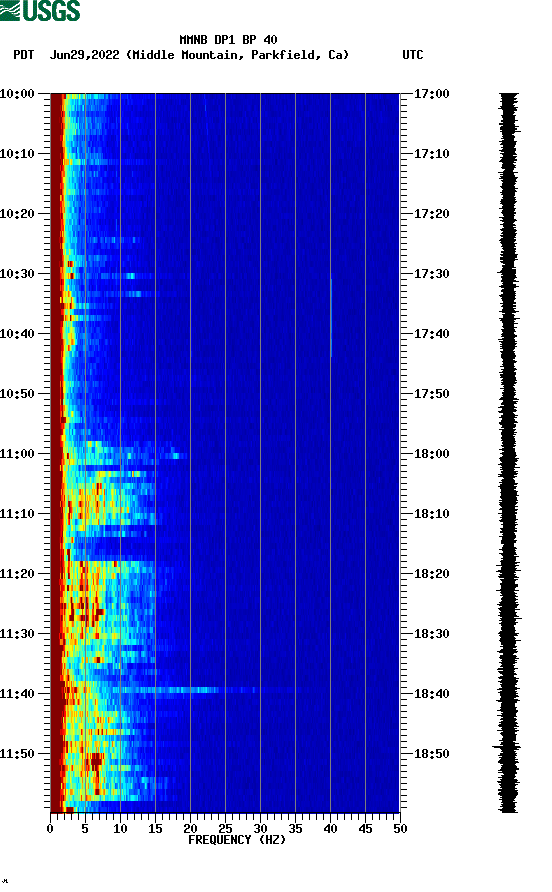Viewport: 552px width, 892px height.
Task: Click the 17:30 UTC time label
Action: [x=431, y=274]
